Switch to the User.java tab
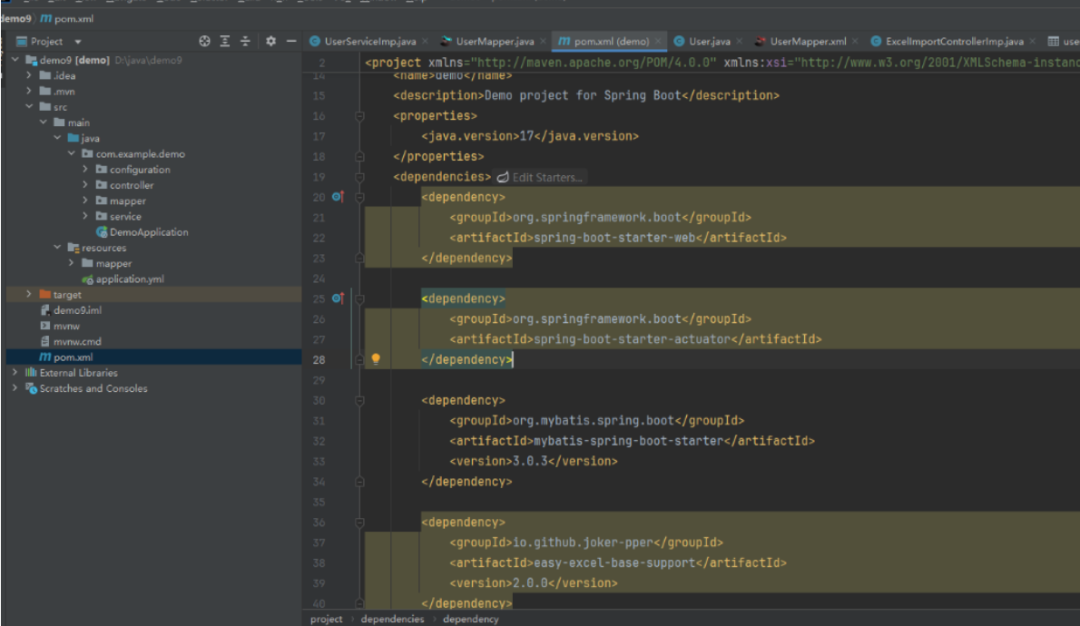1080x626 pixels. [709, 41]
